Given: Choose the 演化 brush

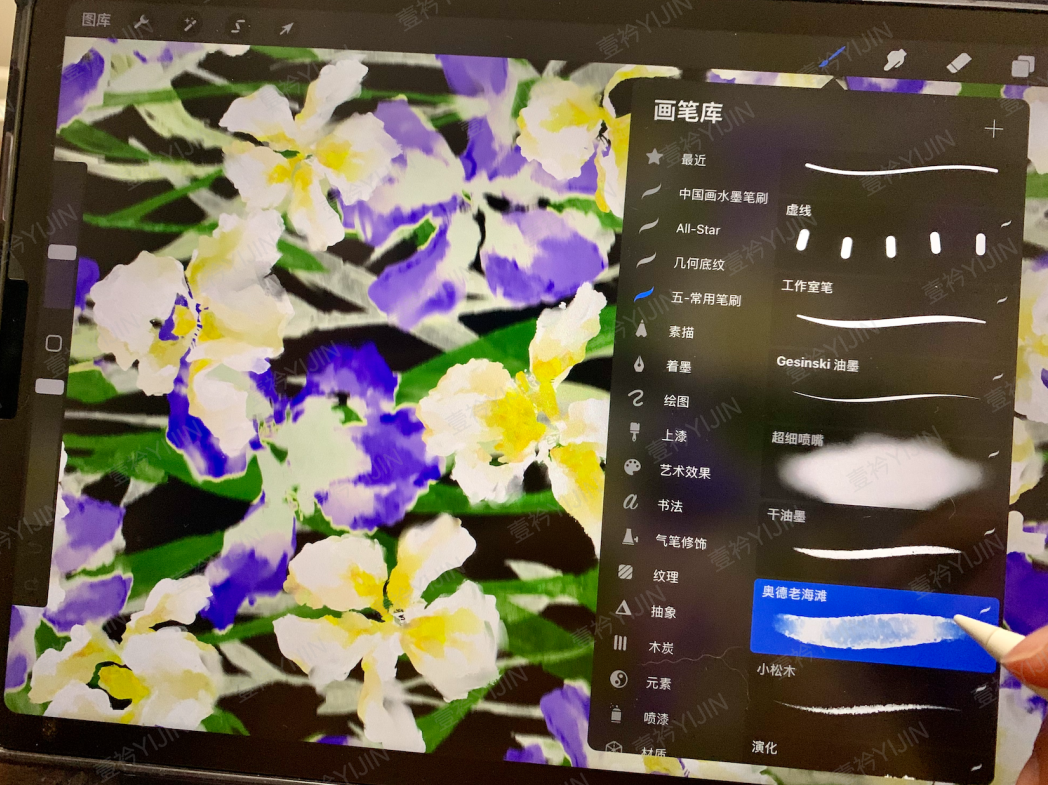Looking at the screenshot, I should tap(866, 758).
